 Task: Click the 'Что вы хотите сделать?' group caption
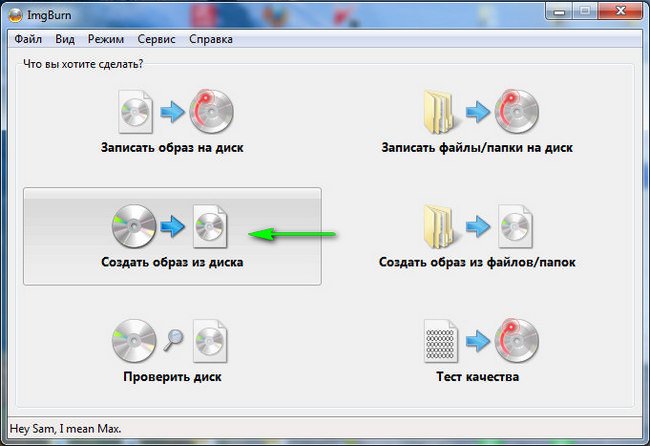tap(83, 64)
